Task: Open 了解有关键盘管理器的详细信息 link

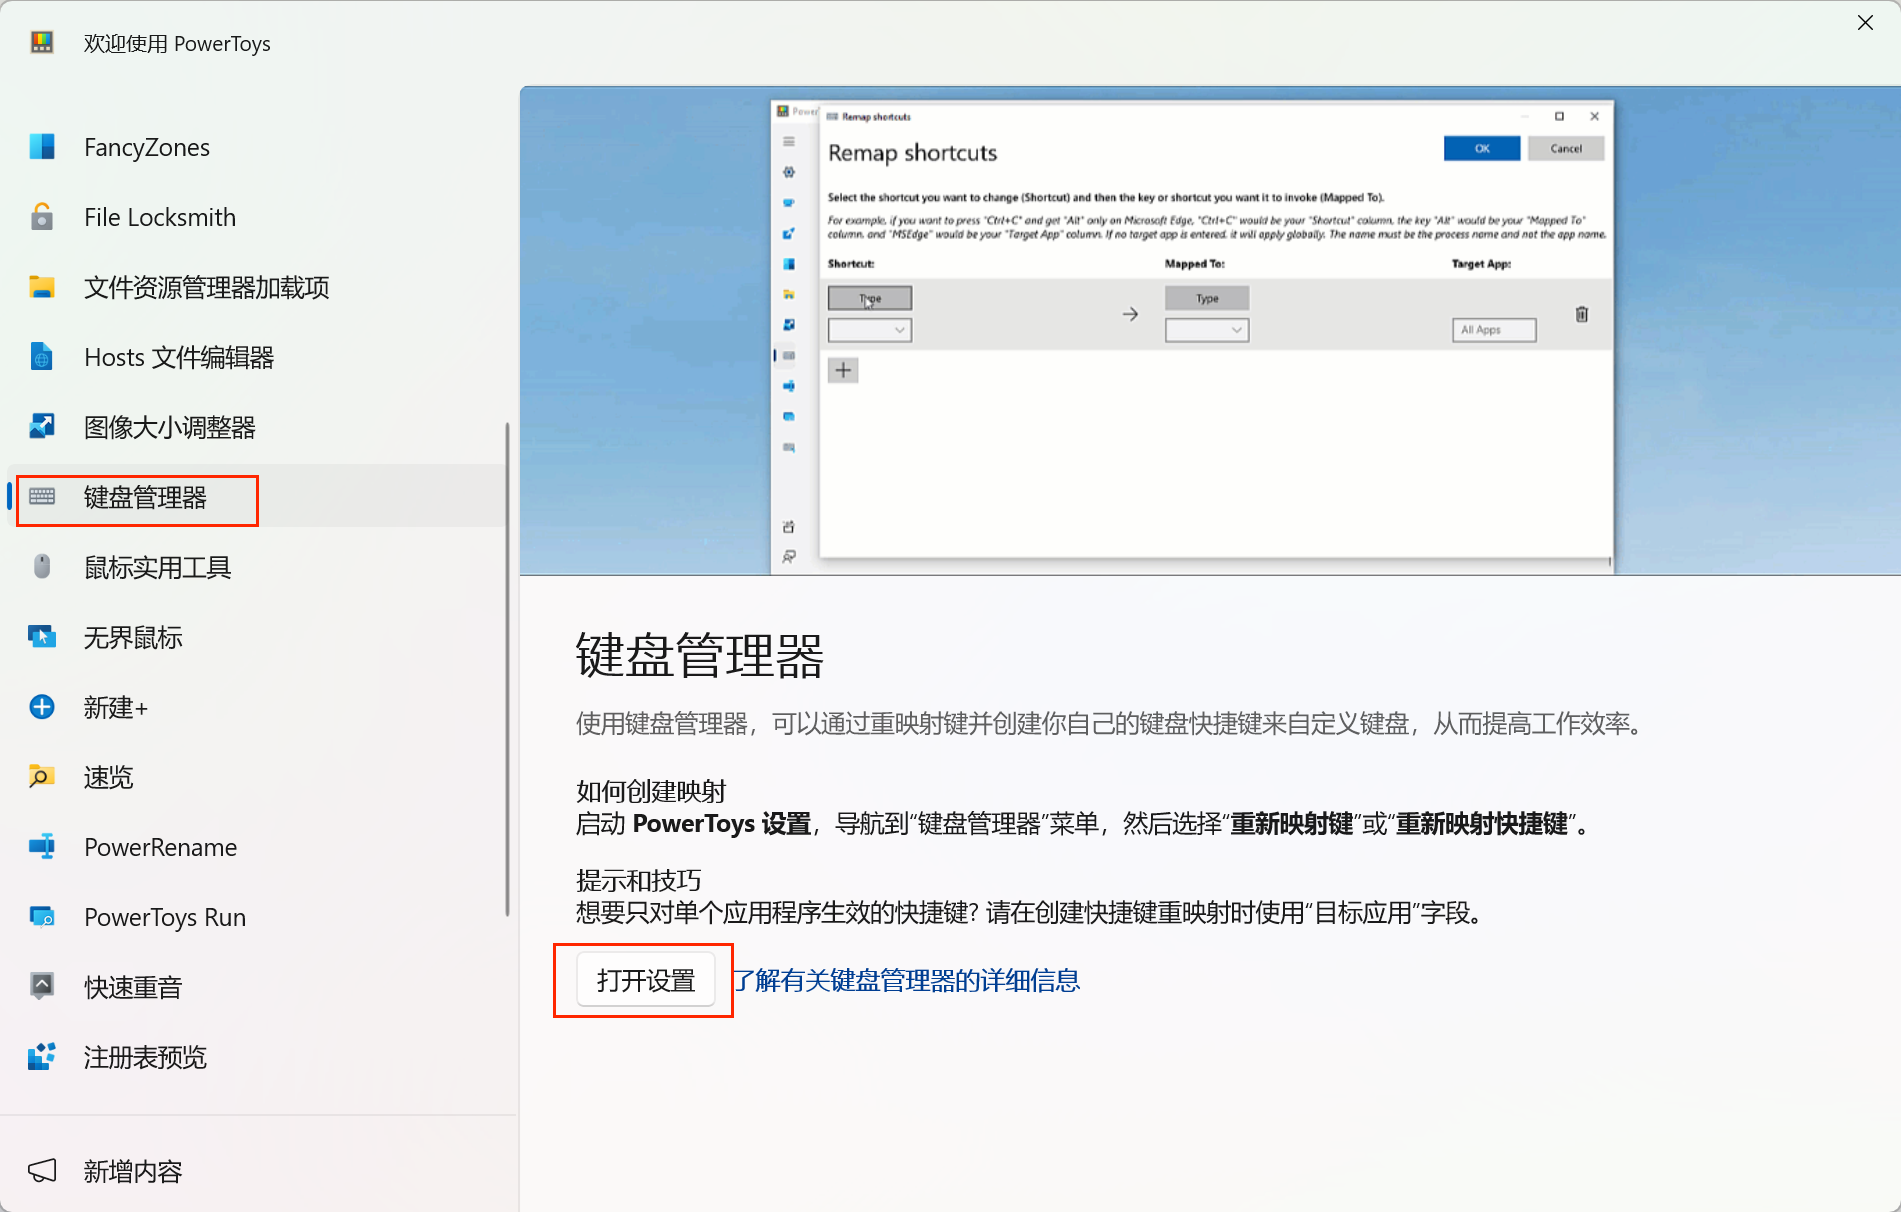Action: coord(907,980)
